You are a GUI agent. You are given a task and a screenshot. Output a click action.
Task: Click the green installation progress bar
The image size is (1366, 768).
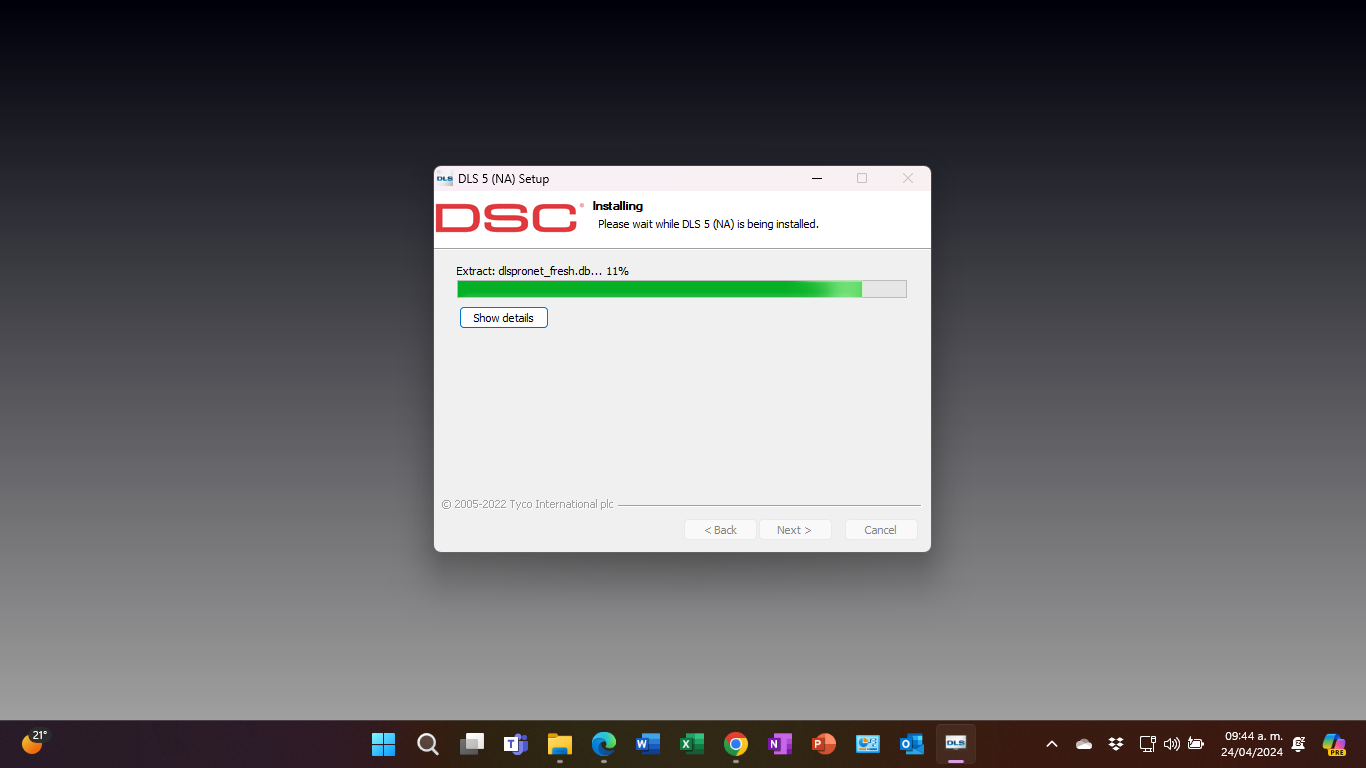coord(682,289)
